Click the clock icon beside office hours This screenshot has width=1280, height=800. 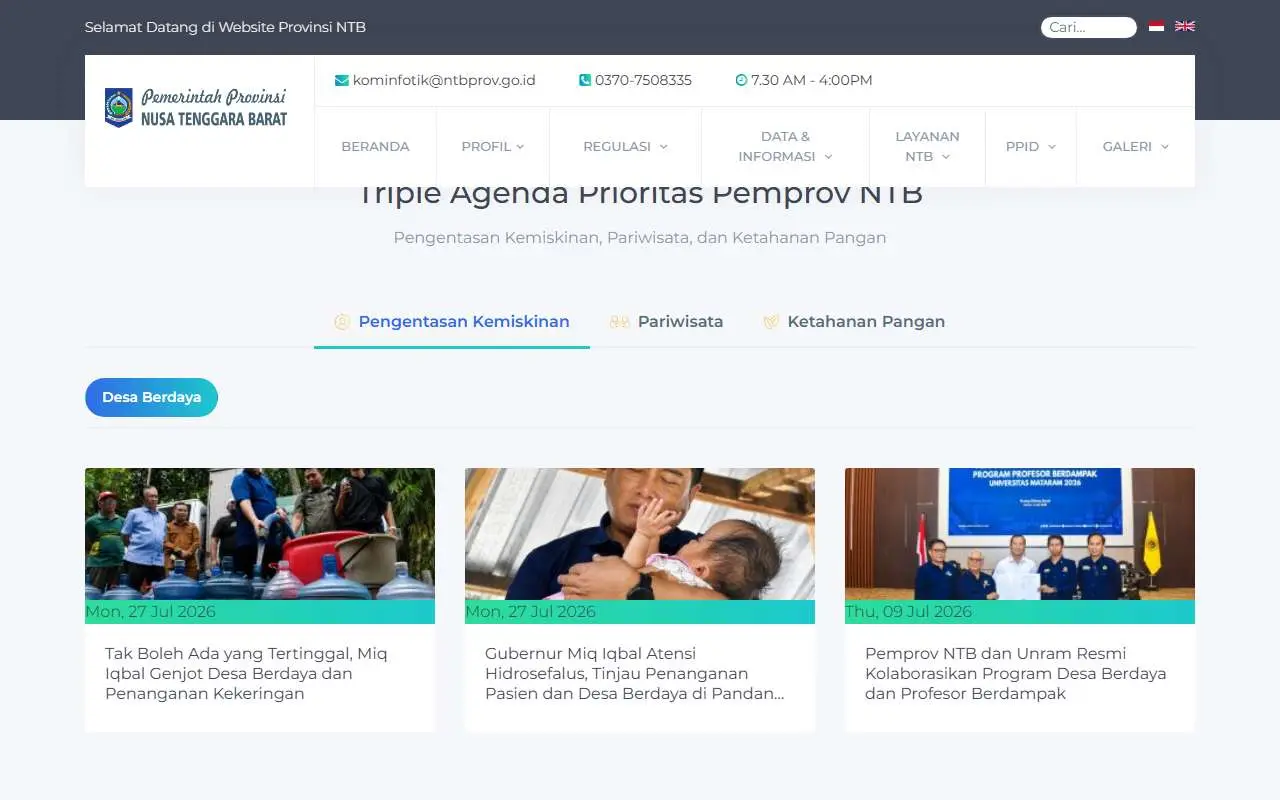(741, 80)
